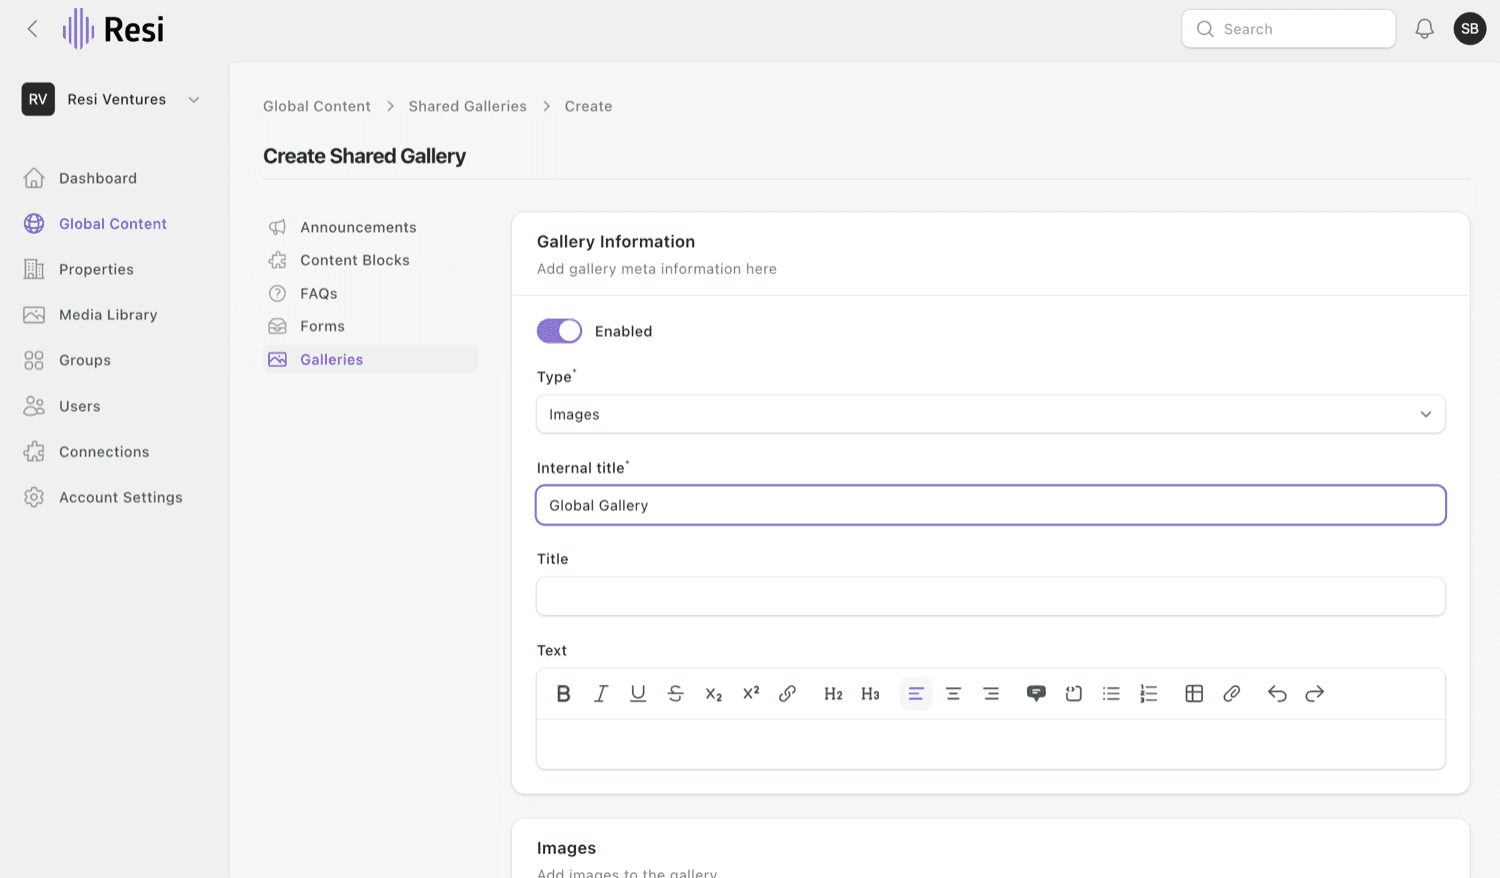Undo the last text edit
Image resolution: width=1500 pixels, height=878 pixels.
point(1277,694)
